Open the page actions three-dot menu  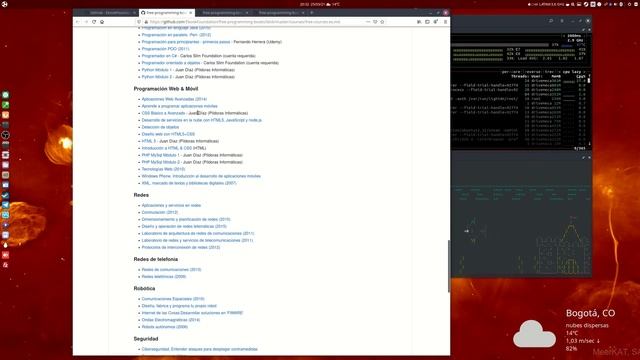coord(368,22)
